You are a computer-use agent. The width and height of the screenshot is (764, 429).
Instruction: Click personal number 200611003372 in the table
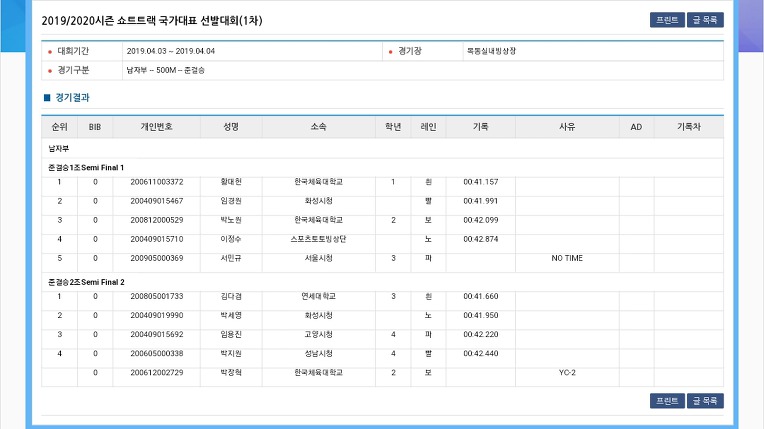coord(157,182)
